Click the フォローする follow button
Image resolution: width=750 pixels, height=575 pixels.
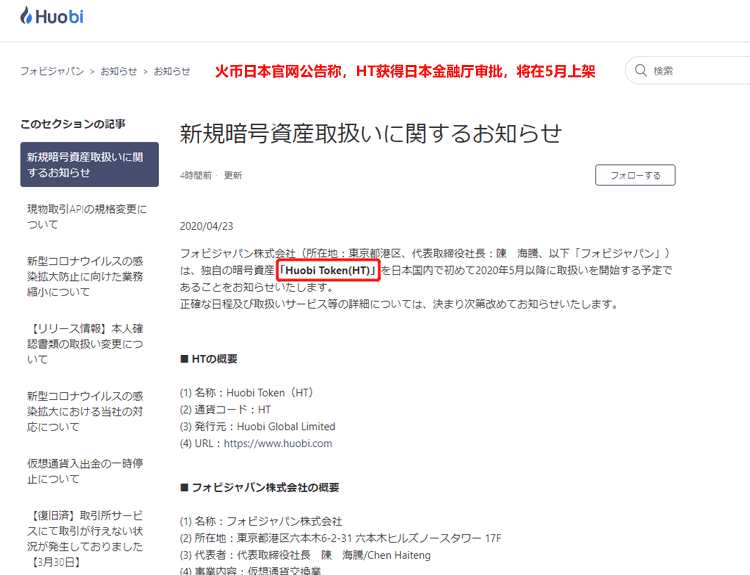coord(635,175)
